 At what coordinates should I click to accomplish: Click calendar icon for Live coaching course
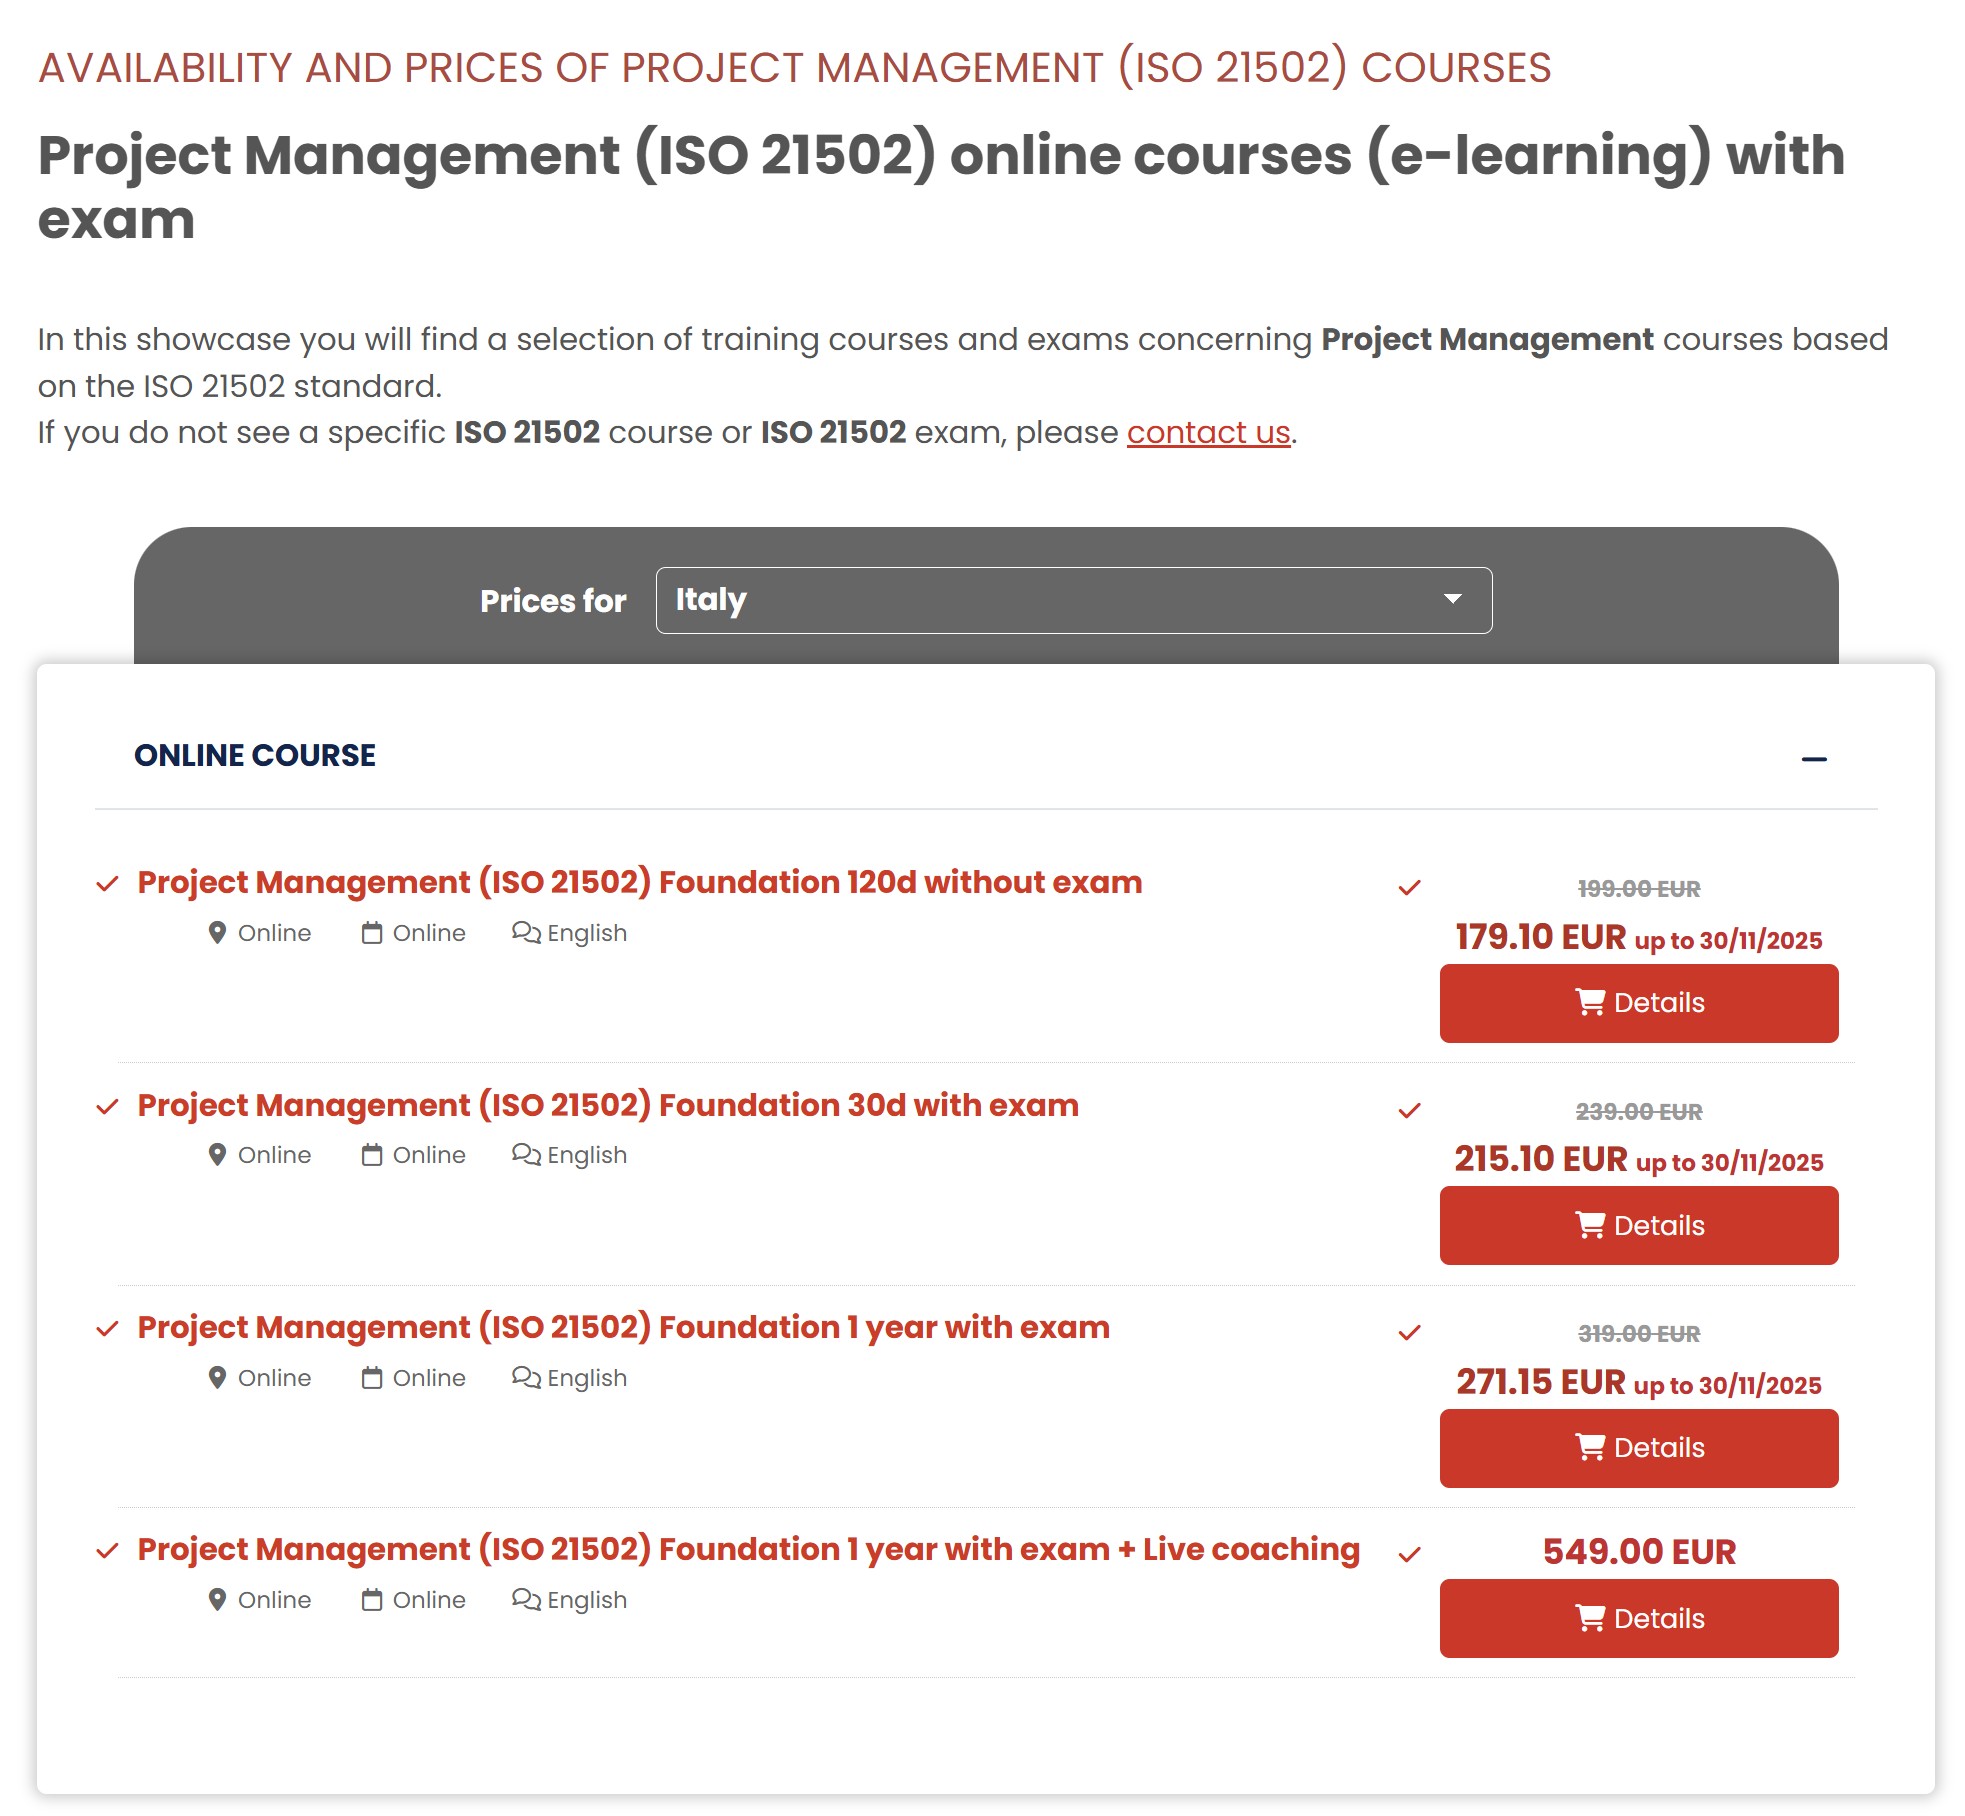pyautogui.click(x=372, y=1600)
